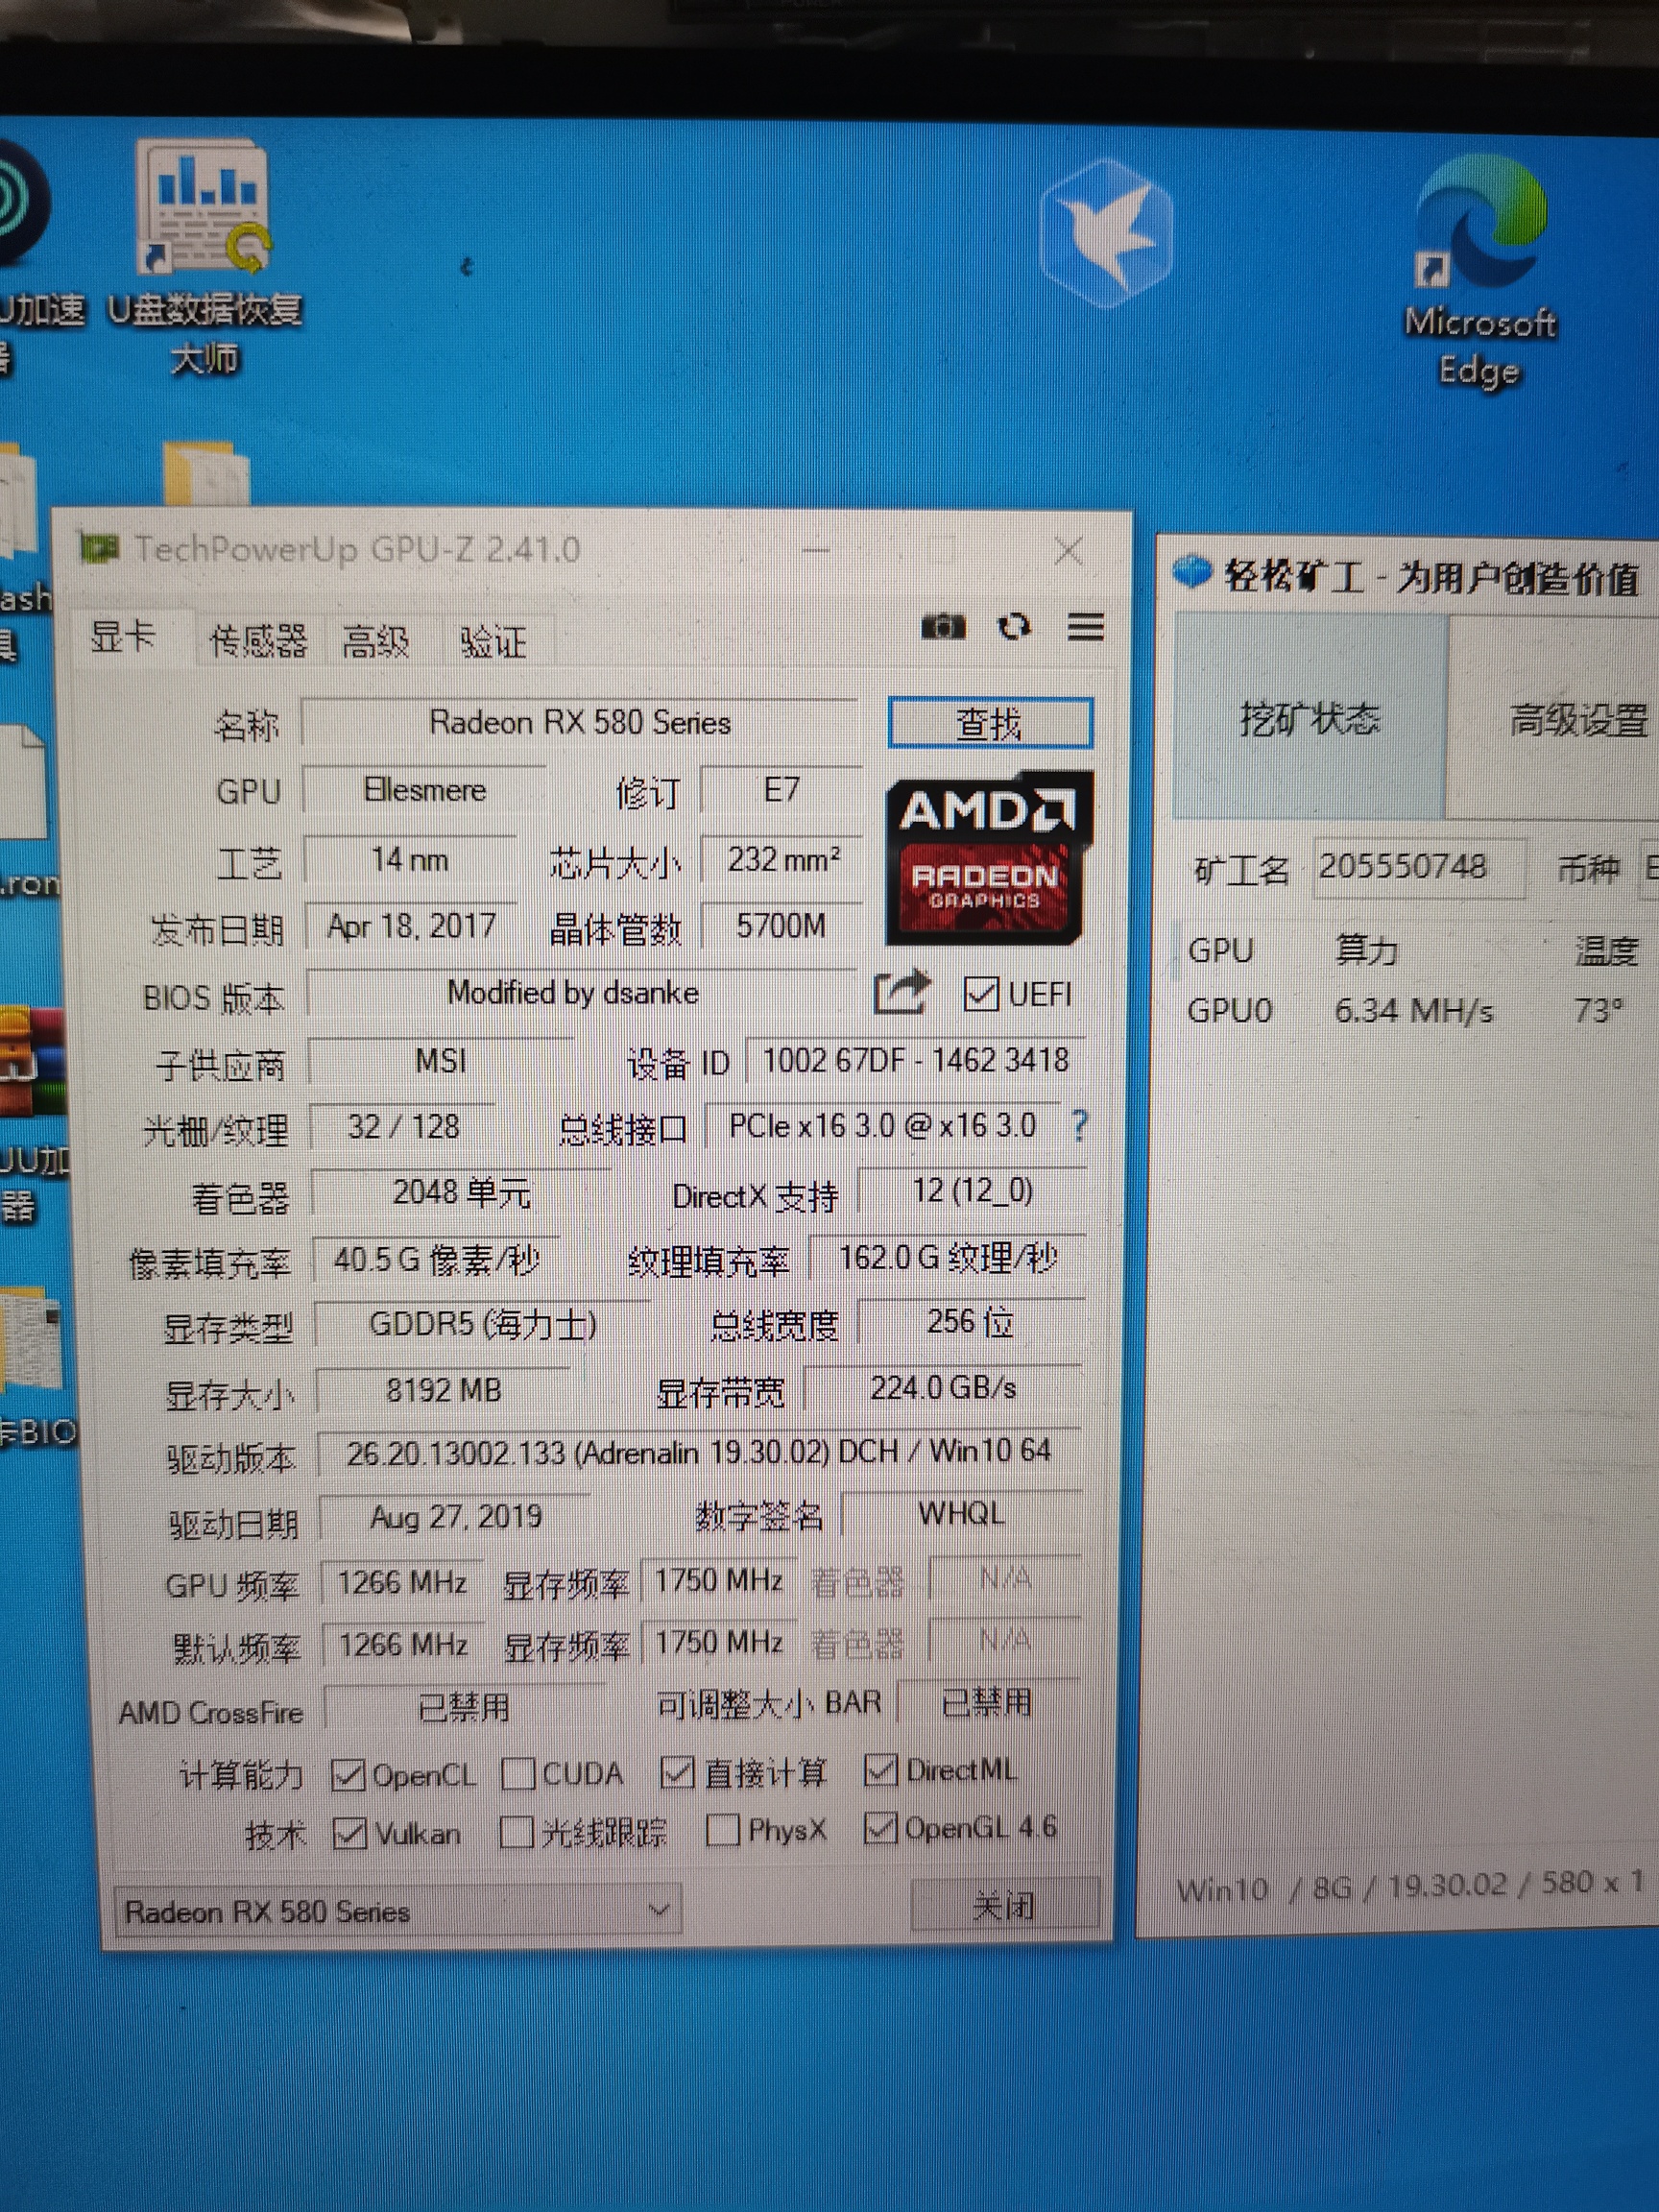The image size is (1659, 2212).
Task: Click the GPU0 hashrate 6.34 MH/s
Action: tap(1413, 1011)
